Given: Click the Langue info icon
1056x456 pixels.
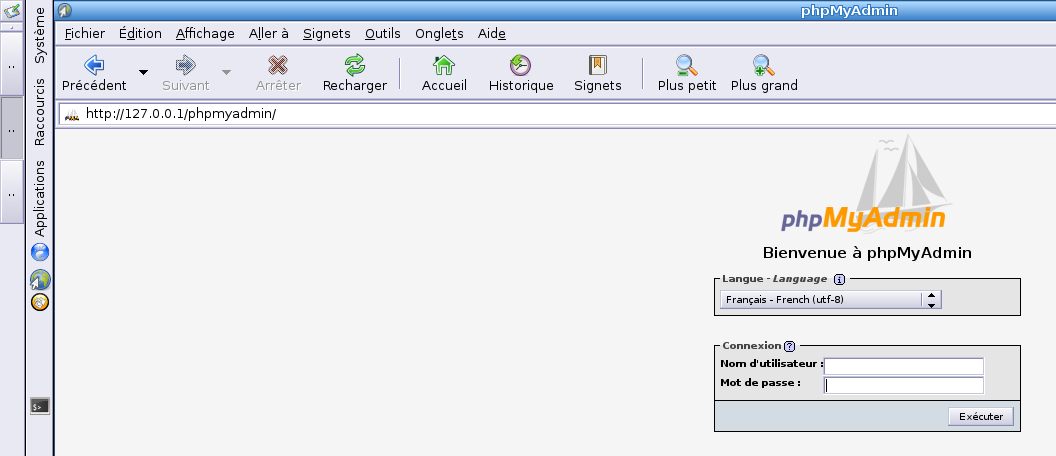Looking at the screenshot, I should coord(839,279).
